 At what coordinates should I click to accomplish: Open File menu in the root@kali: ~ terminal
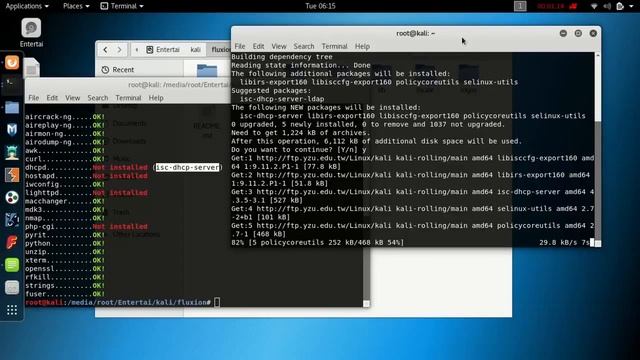(x=240, y=46)
